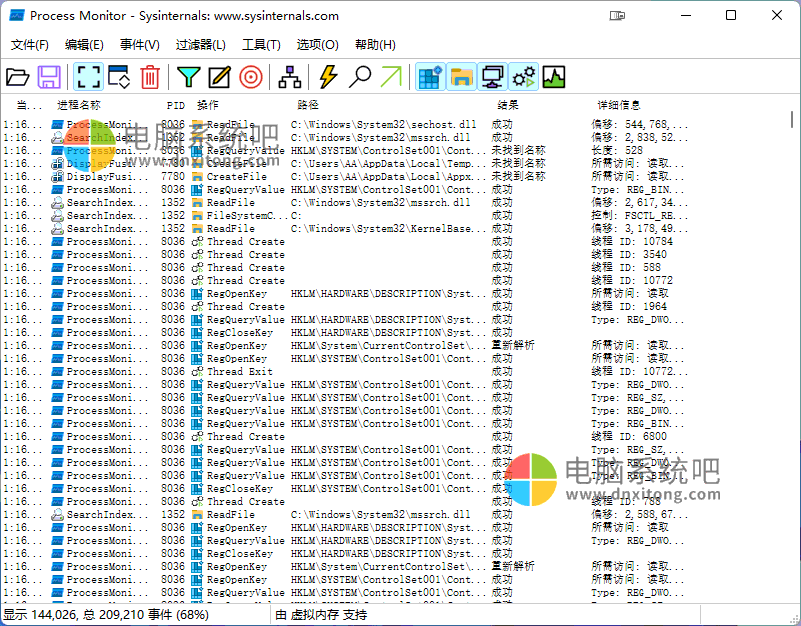Sort by 详细信息 column header
The image size is (801, 626).
[x=619, y=105]
